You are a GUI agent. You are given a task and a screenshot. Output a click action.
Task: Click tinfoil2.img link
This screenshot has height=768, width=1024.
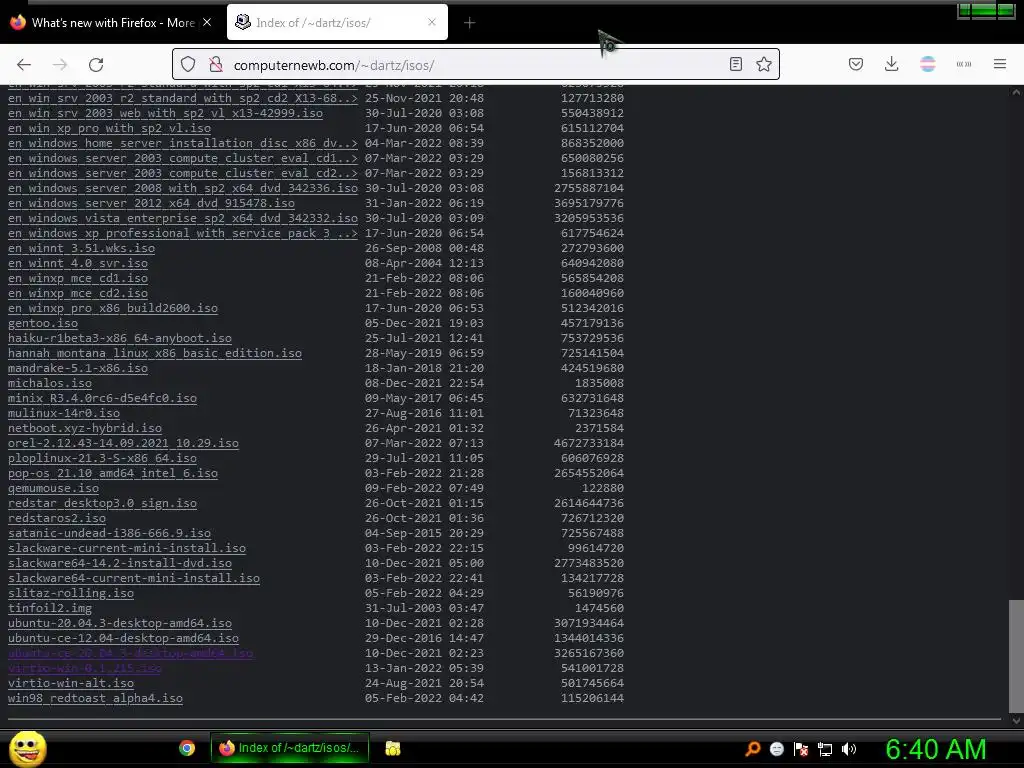tap(50, 609)
